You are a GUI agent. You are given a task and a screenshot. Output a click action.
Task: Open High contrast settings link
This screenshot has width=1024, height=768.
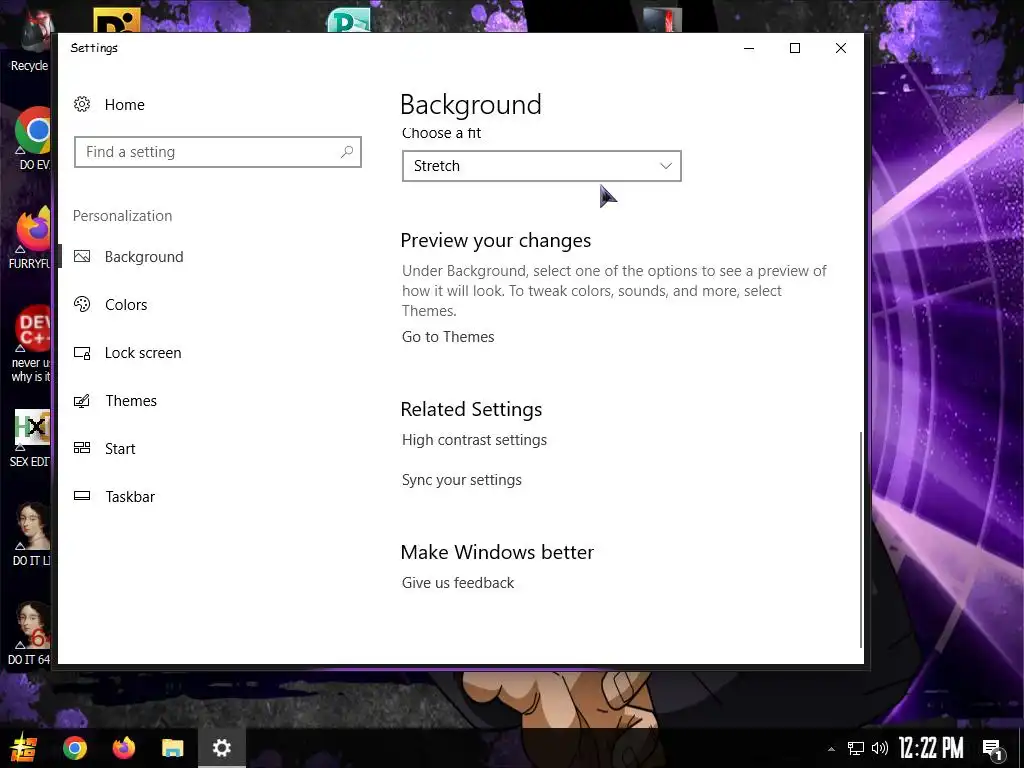point(474,440)
